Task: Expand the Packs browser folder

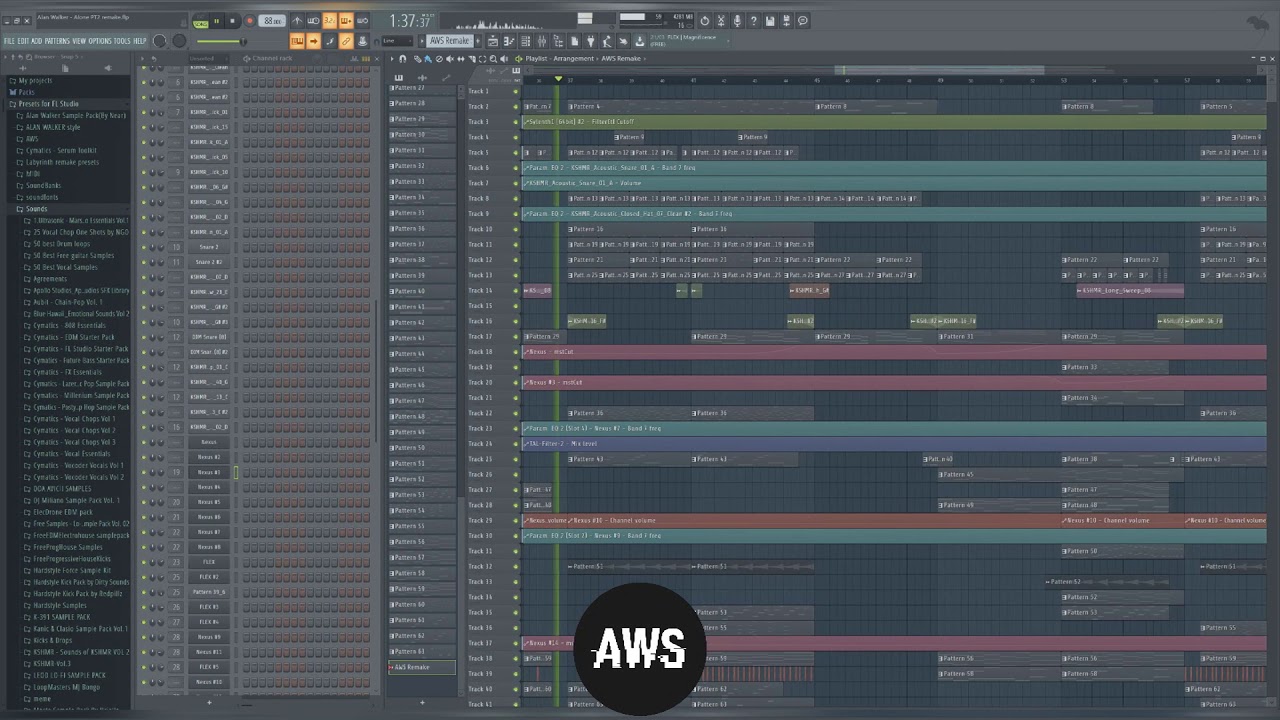Action: [x=26, y=92]
